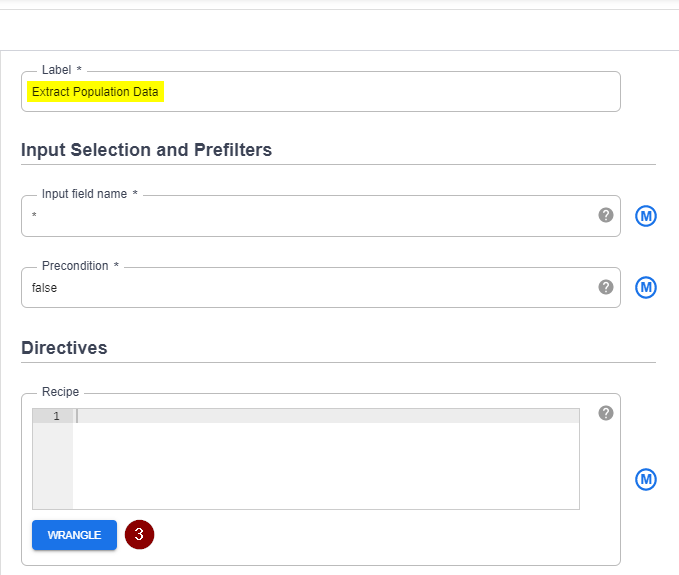
Task: Open macro option for Input field name
Action: click(x=646, y=215)
